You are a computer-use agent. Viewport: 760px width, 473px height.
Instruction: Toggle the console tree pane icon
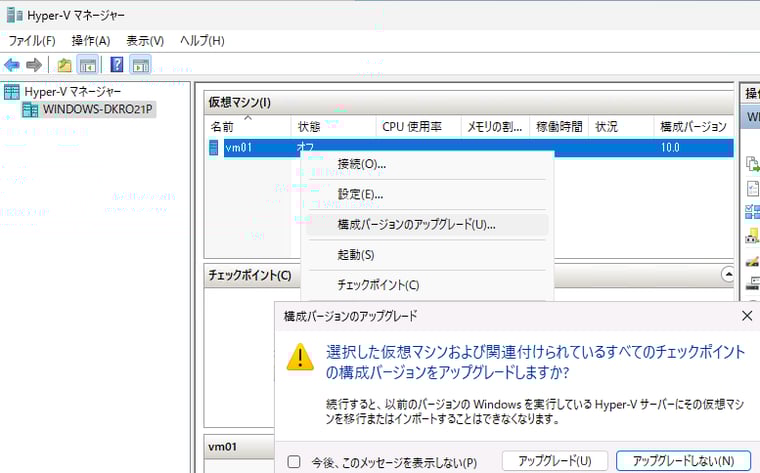pos(88,64)
